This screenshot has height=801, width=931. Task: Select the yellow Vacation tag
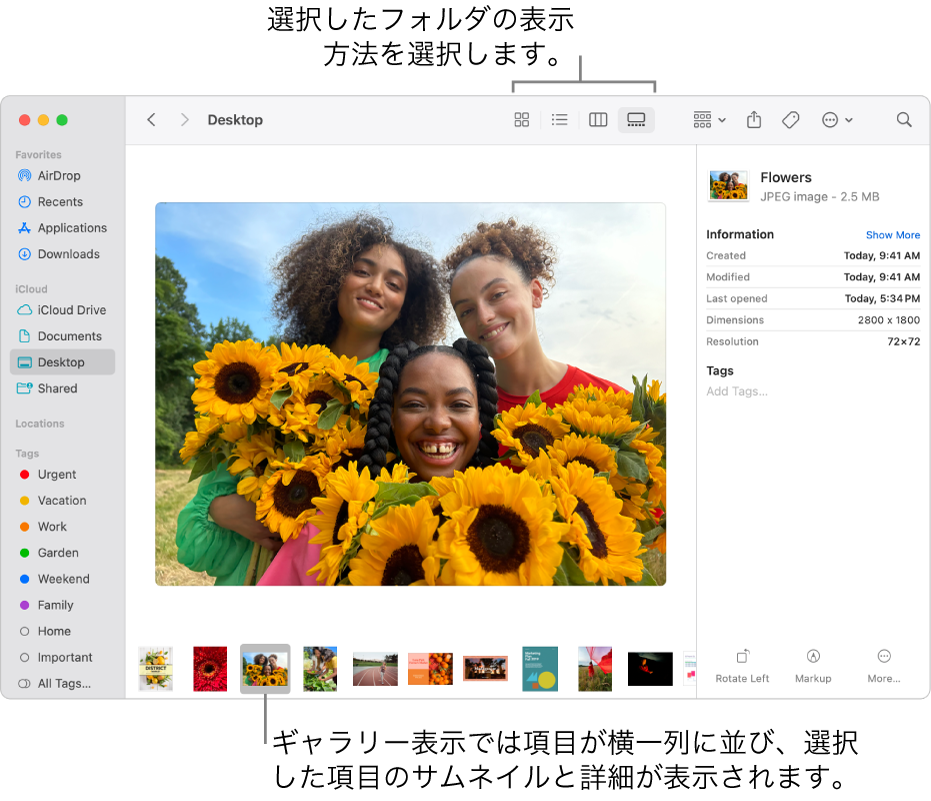63,501
